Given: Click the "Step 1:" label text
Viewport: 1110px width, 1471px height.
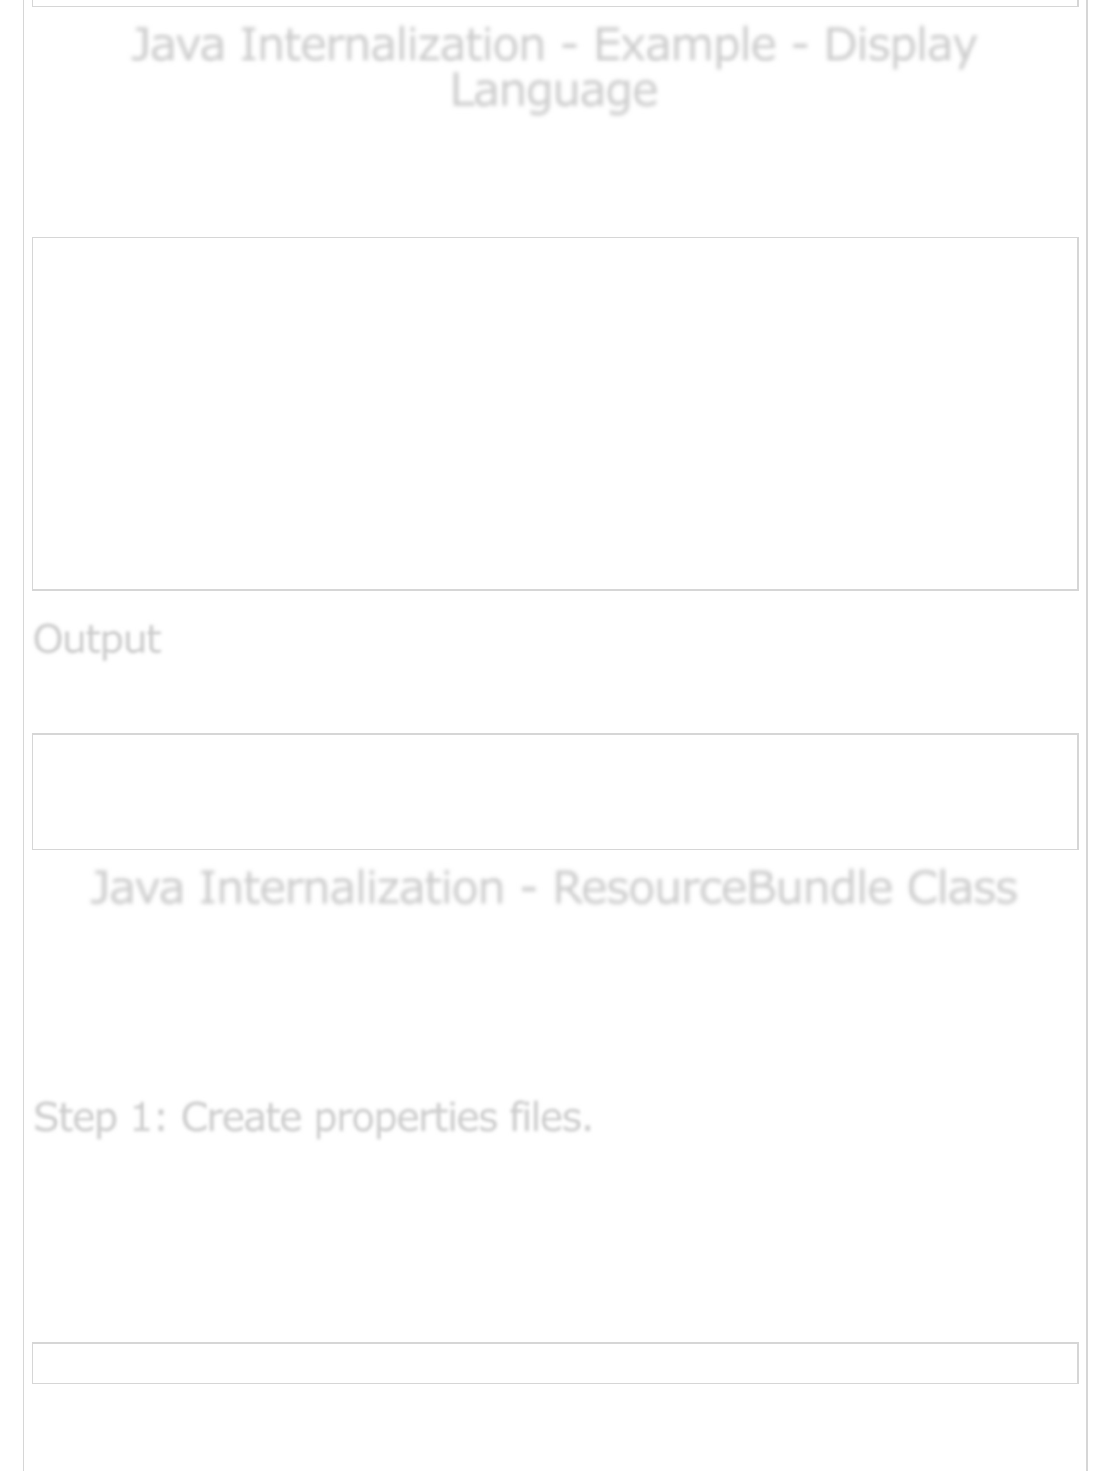Looking at the screenshot, I should [99, 1117].
